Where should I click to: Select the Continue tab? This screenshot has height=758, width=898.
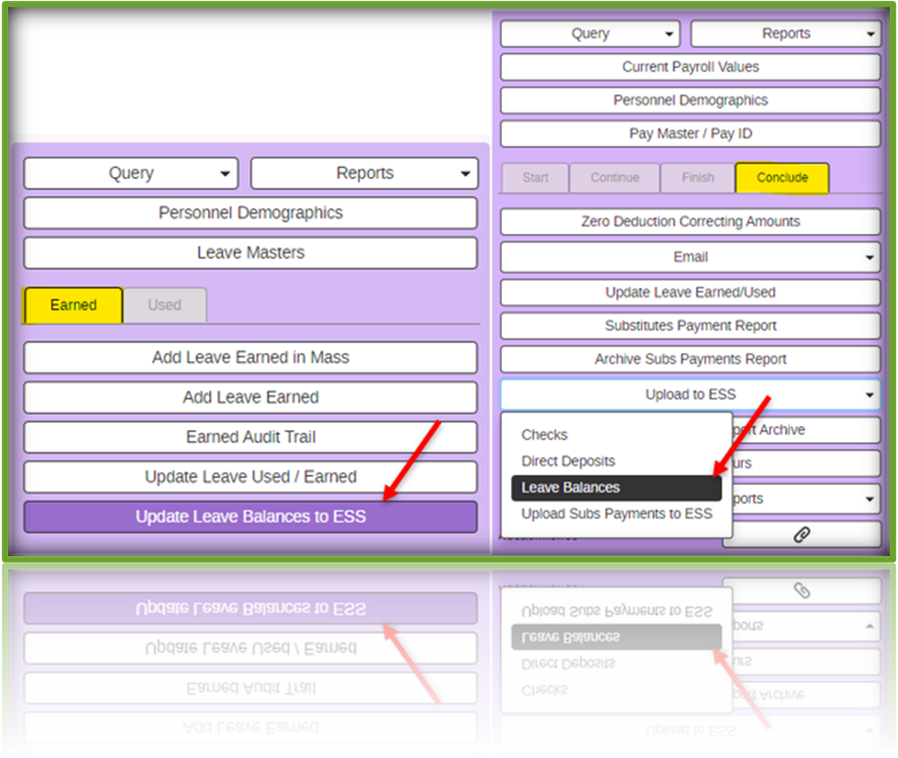615,177
